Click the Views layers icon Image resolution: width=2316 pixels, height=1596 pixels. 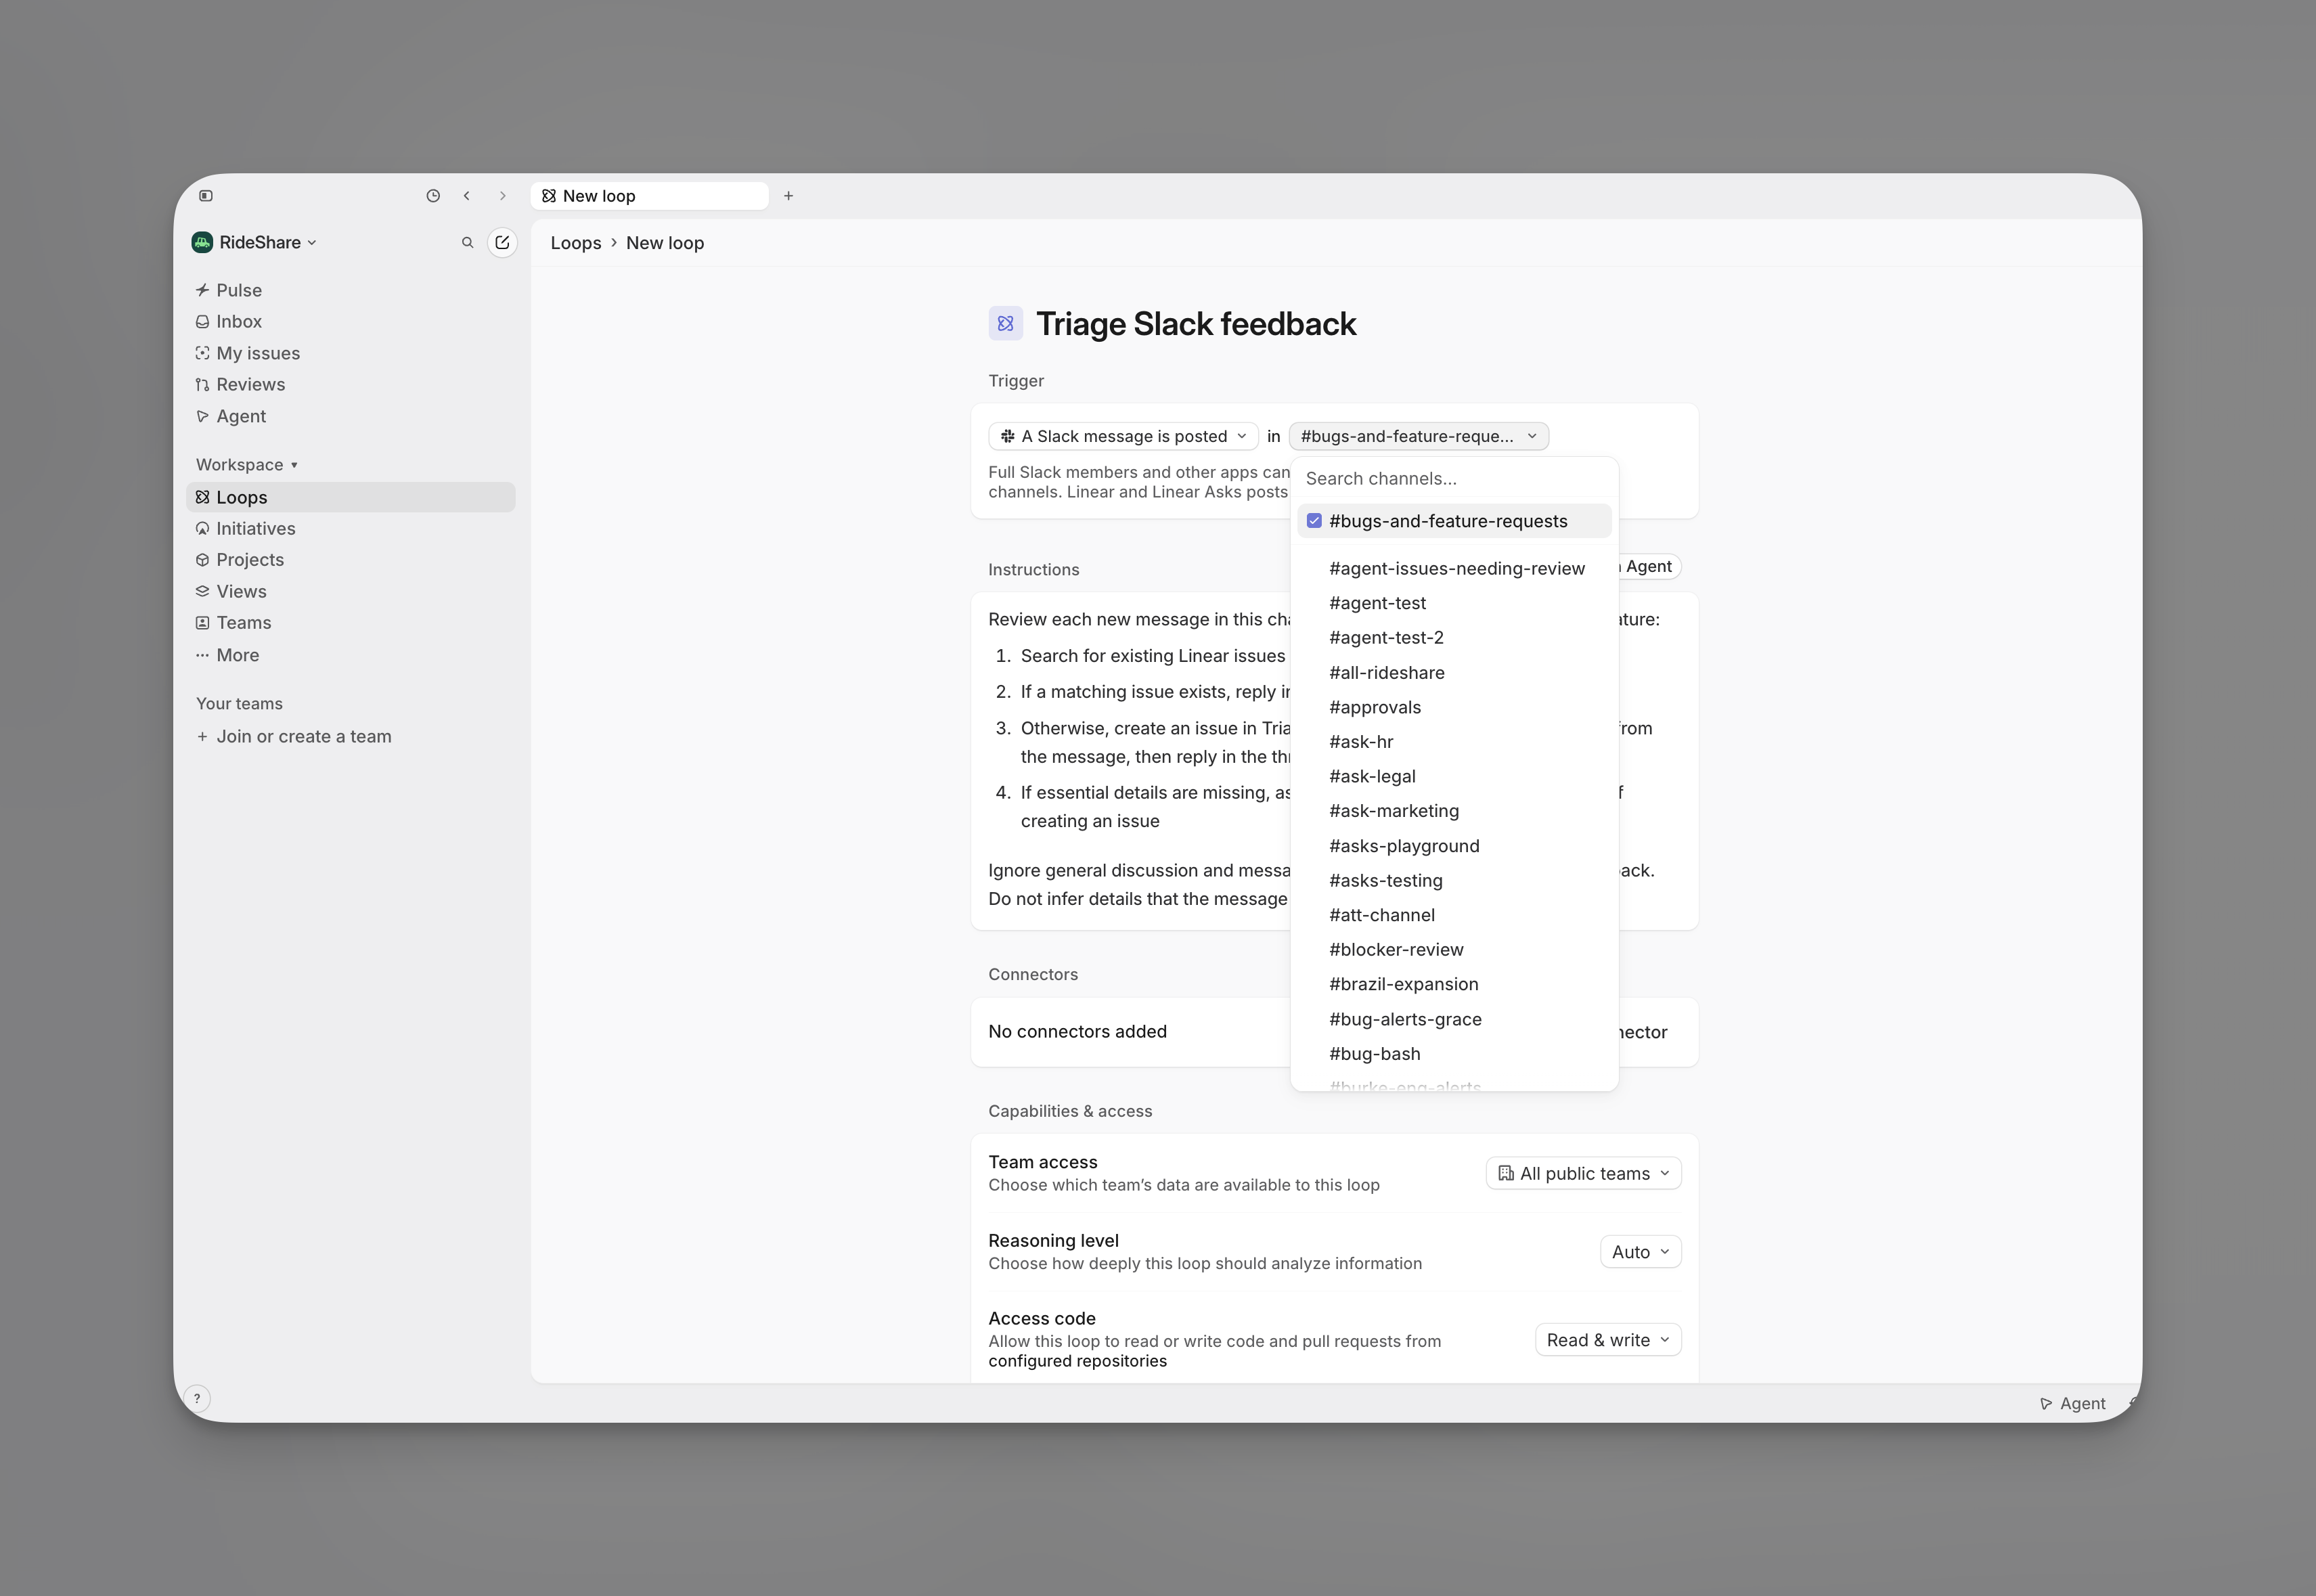click(202, 591)
